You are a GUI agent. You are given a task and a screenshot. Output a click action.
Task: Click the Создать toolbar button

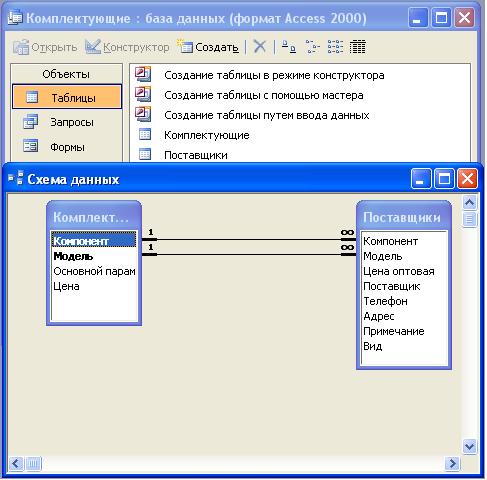[208, 47]
